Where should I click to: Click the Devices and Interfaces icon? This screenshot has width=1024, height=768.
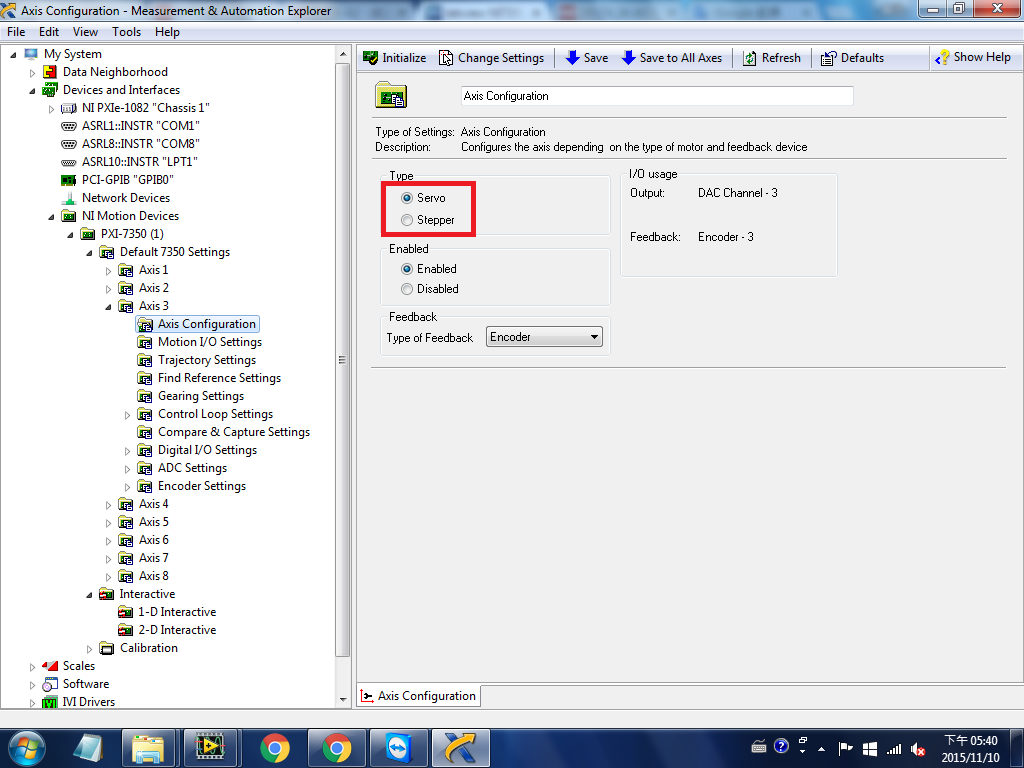(50, 90)
